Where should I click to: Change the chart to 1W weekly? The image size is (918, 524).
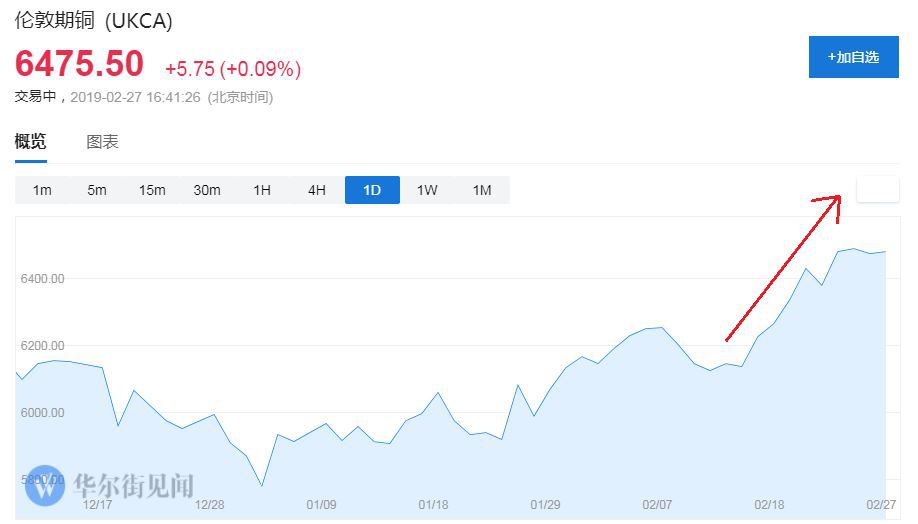point(427,190)
